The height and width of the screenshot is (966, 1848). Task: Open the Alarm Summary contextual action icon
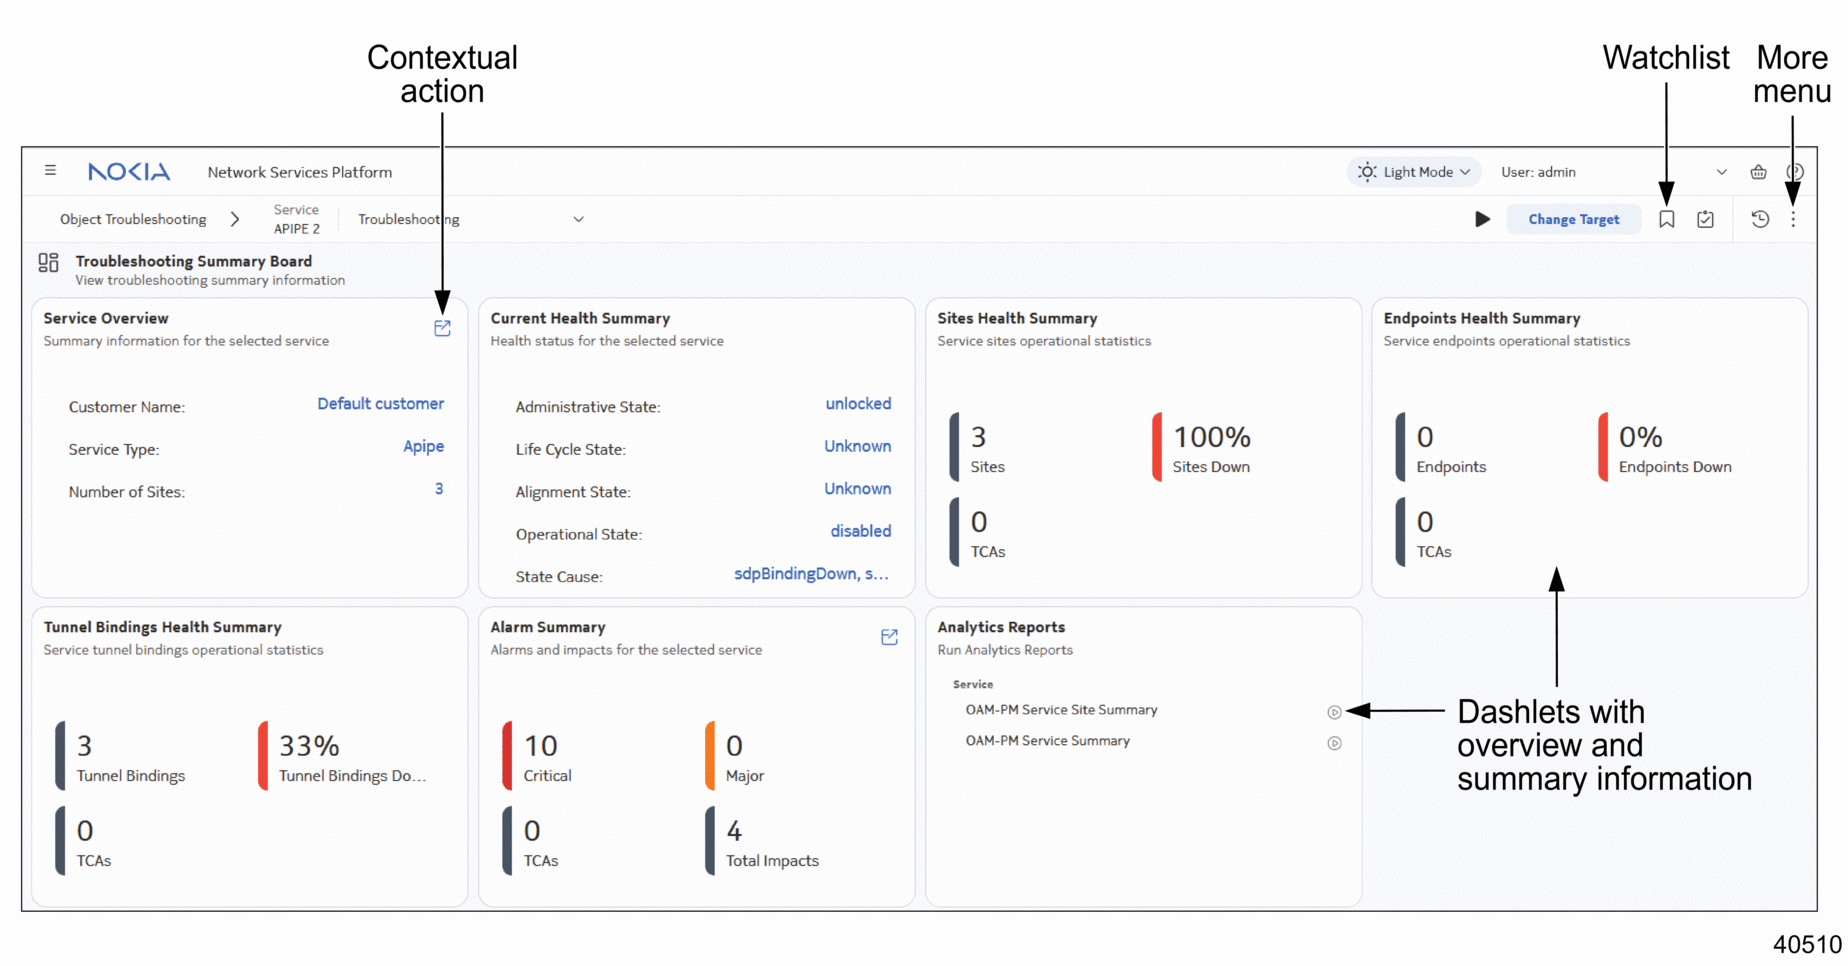(889, 637)
